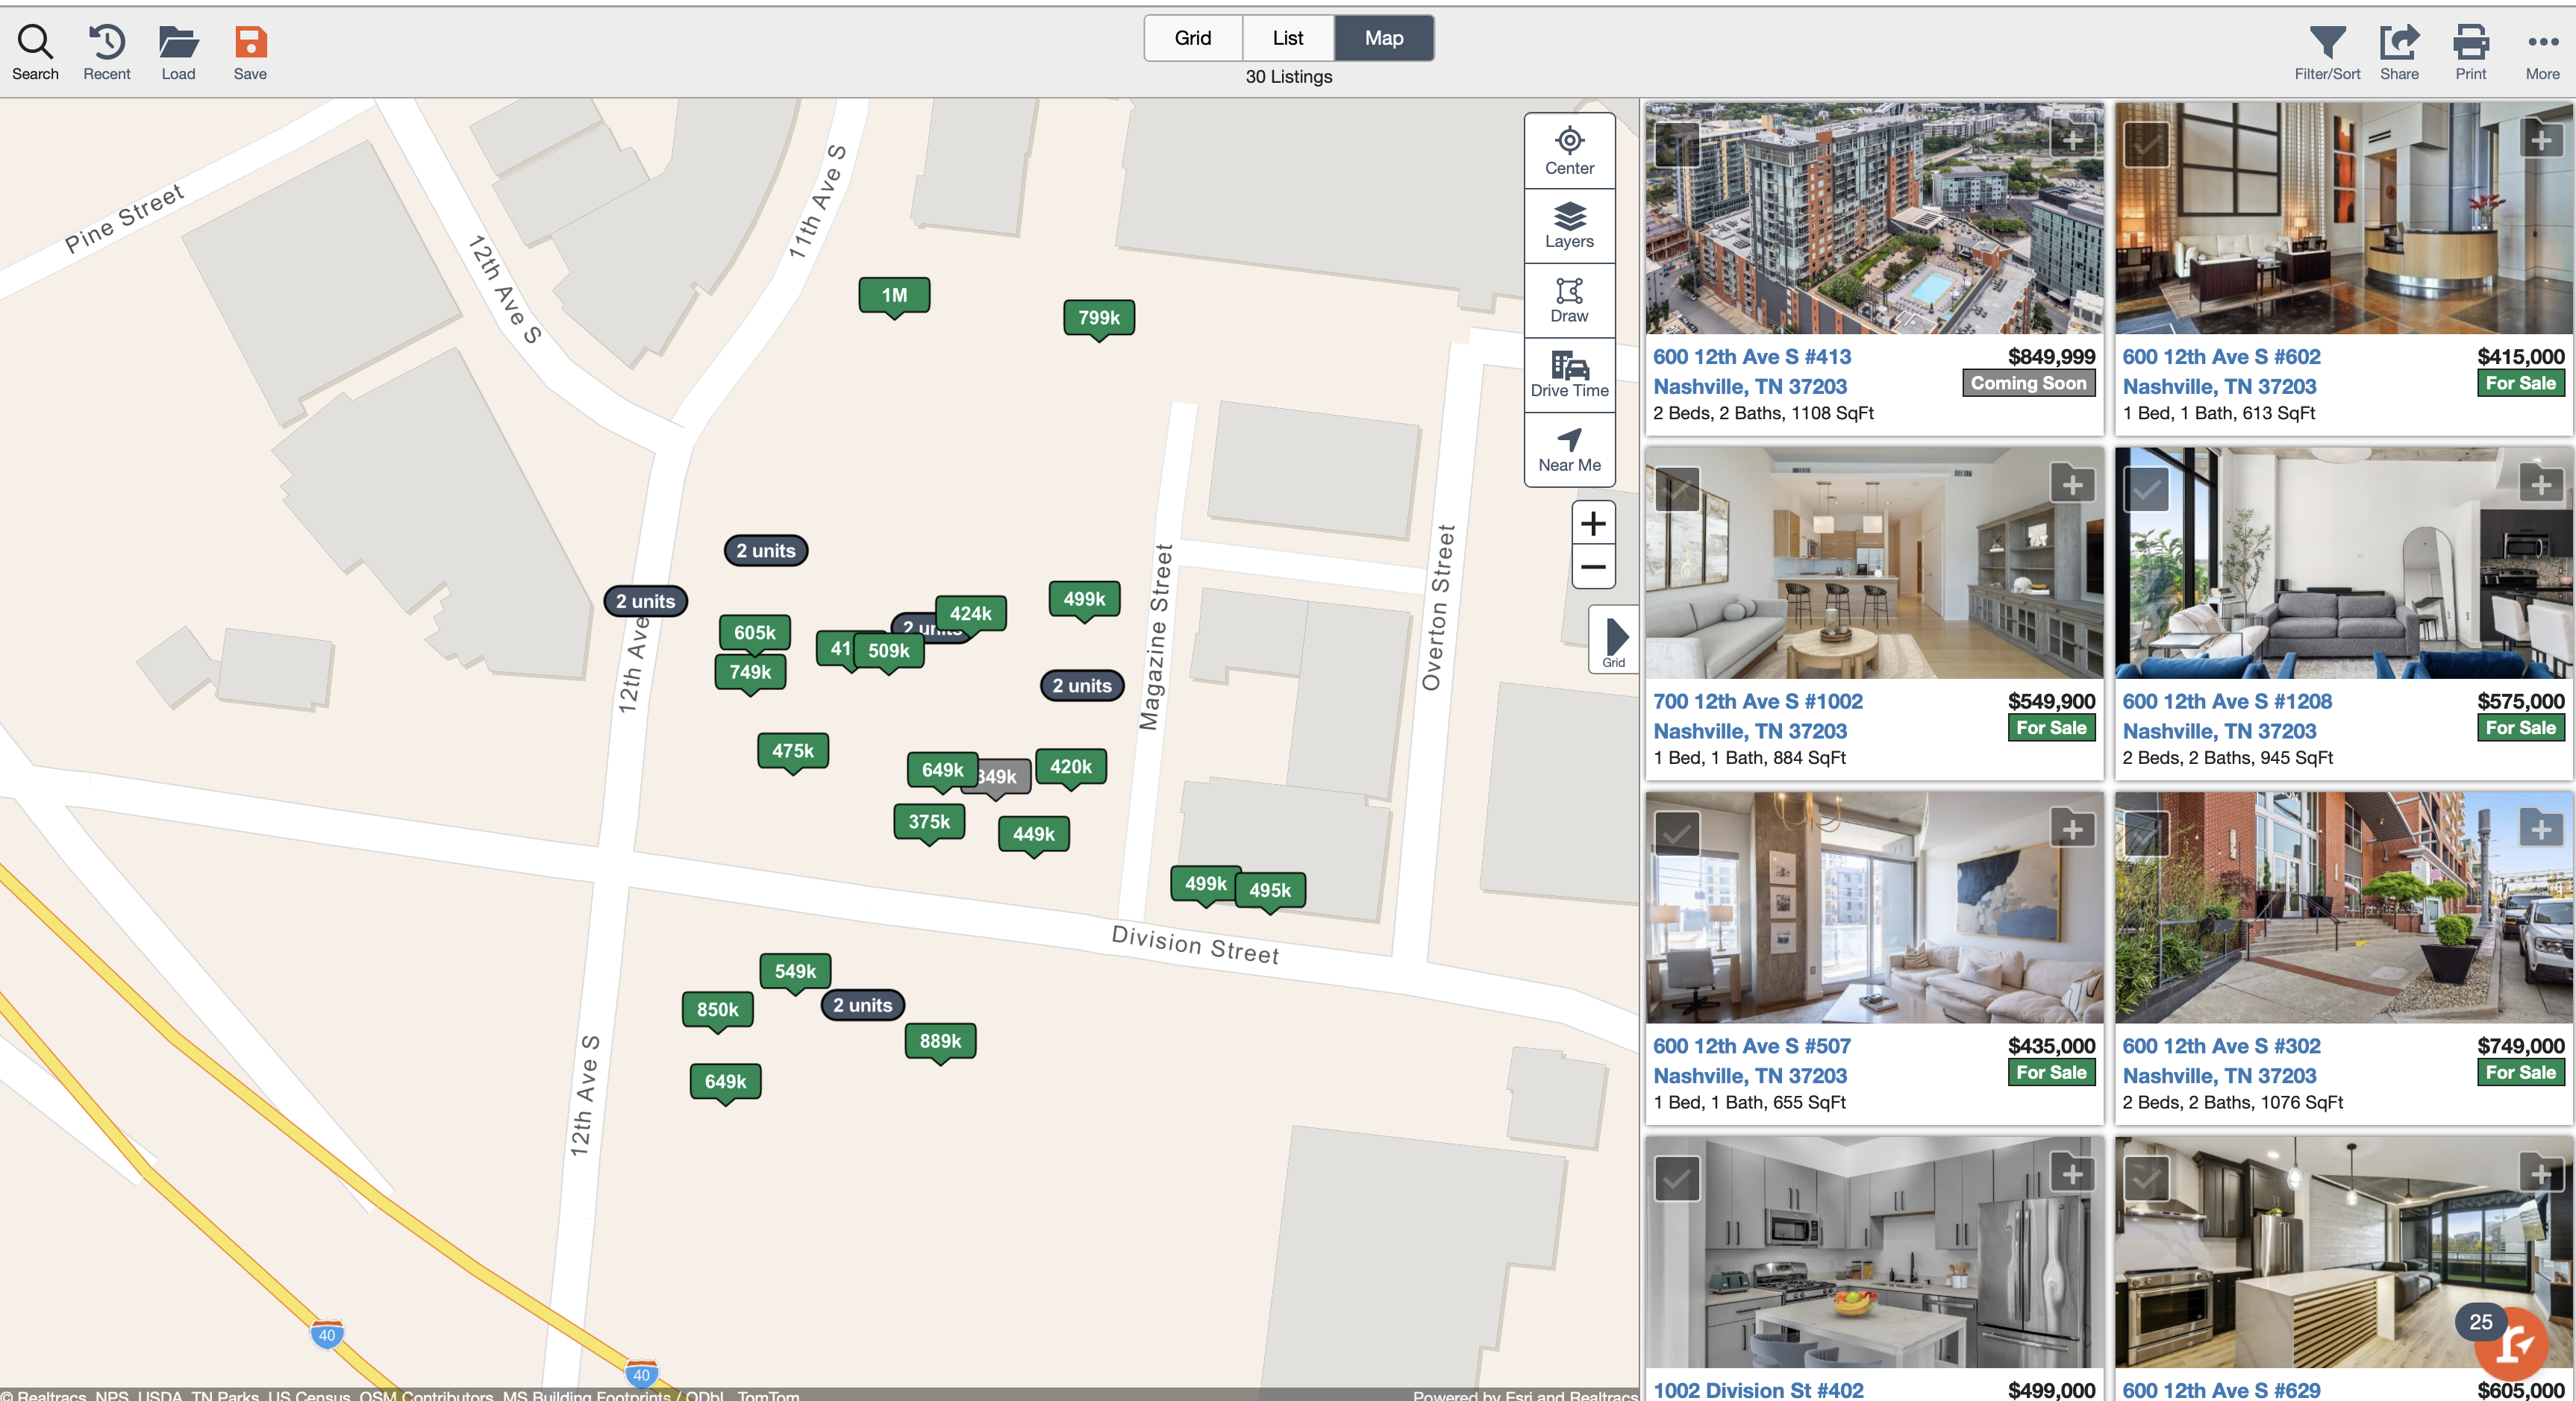This screenshot has height=1401, width=2576.
Task: Click the 424k map price marker
Action: coord(970,614)
